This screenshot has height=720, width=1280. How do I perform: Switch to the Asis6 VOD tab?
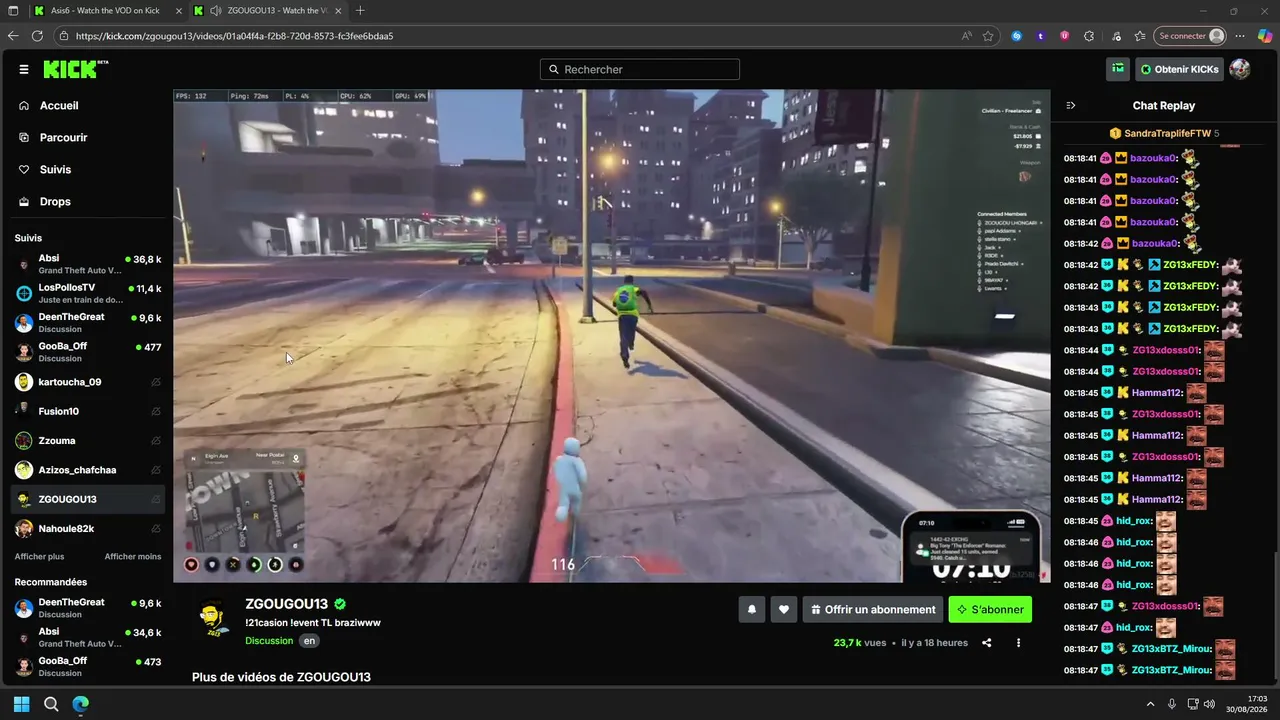click(107, 11)
